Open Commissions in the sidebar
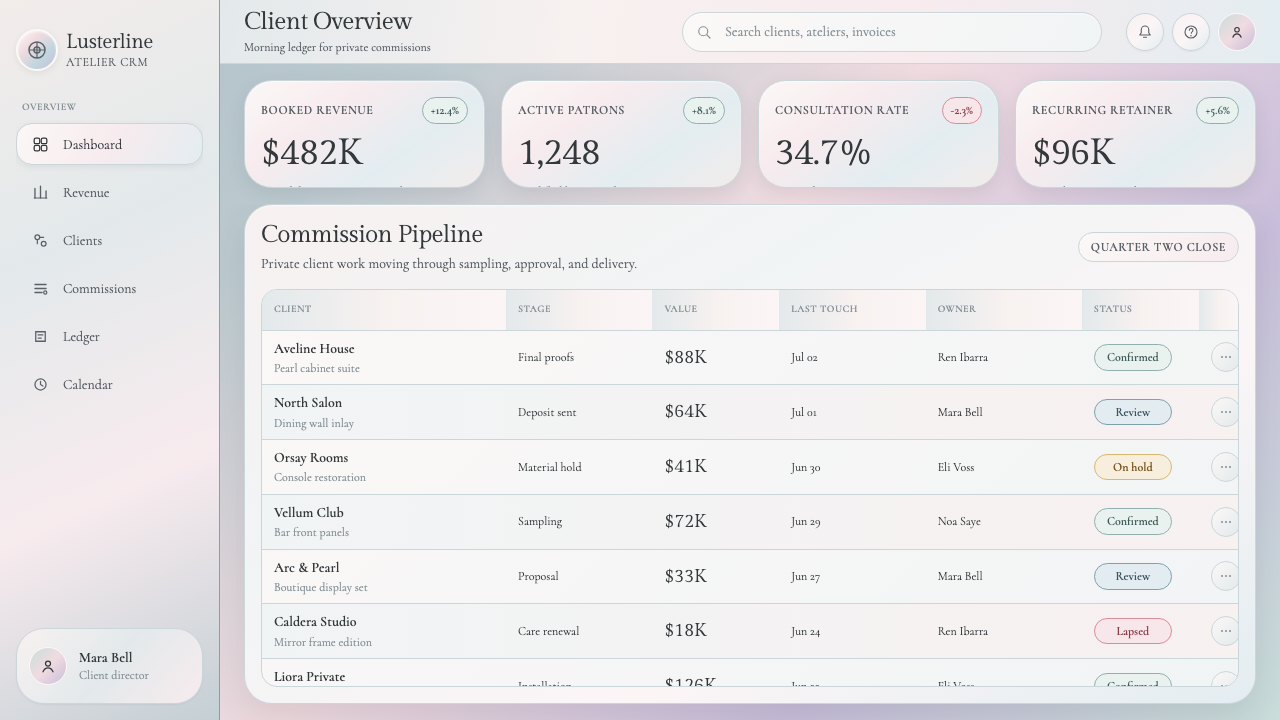Screen dimensions: 1280x720 110,289
